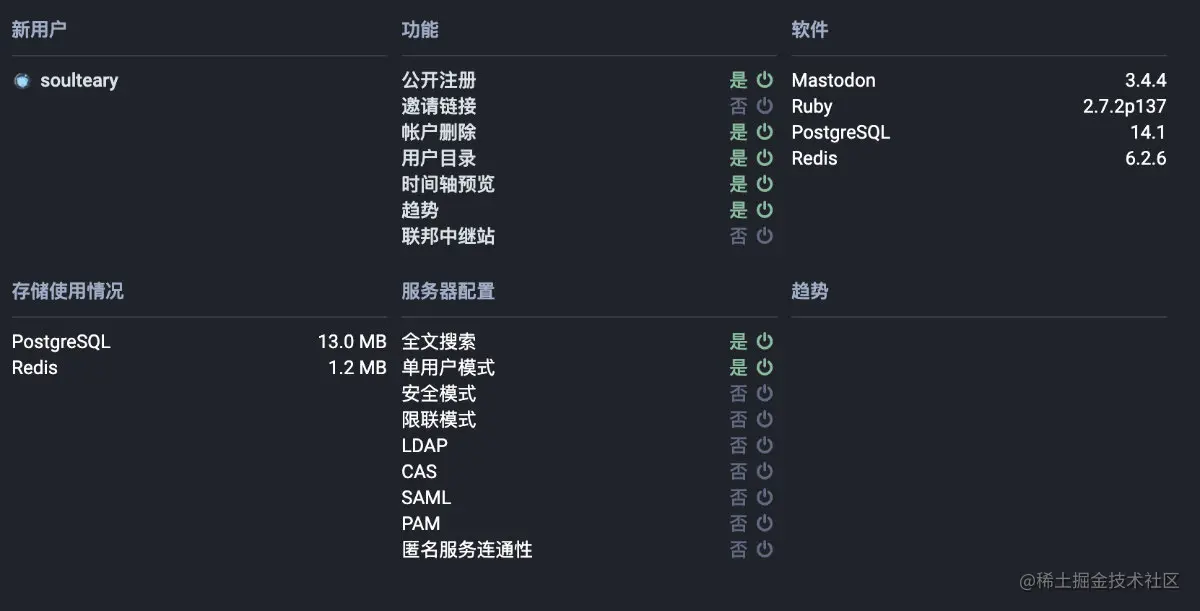The image size is (1200, 611).
Task: Click the 帐户删除 power icon
Action: click(763, 132)
